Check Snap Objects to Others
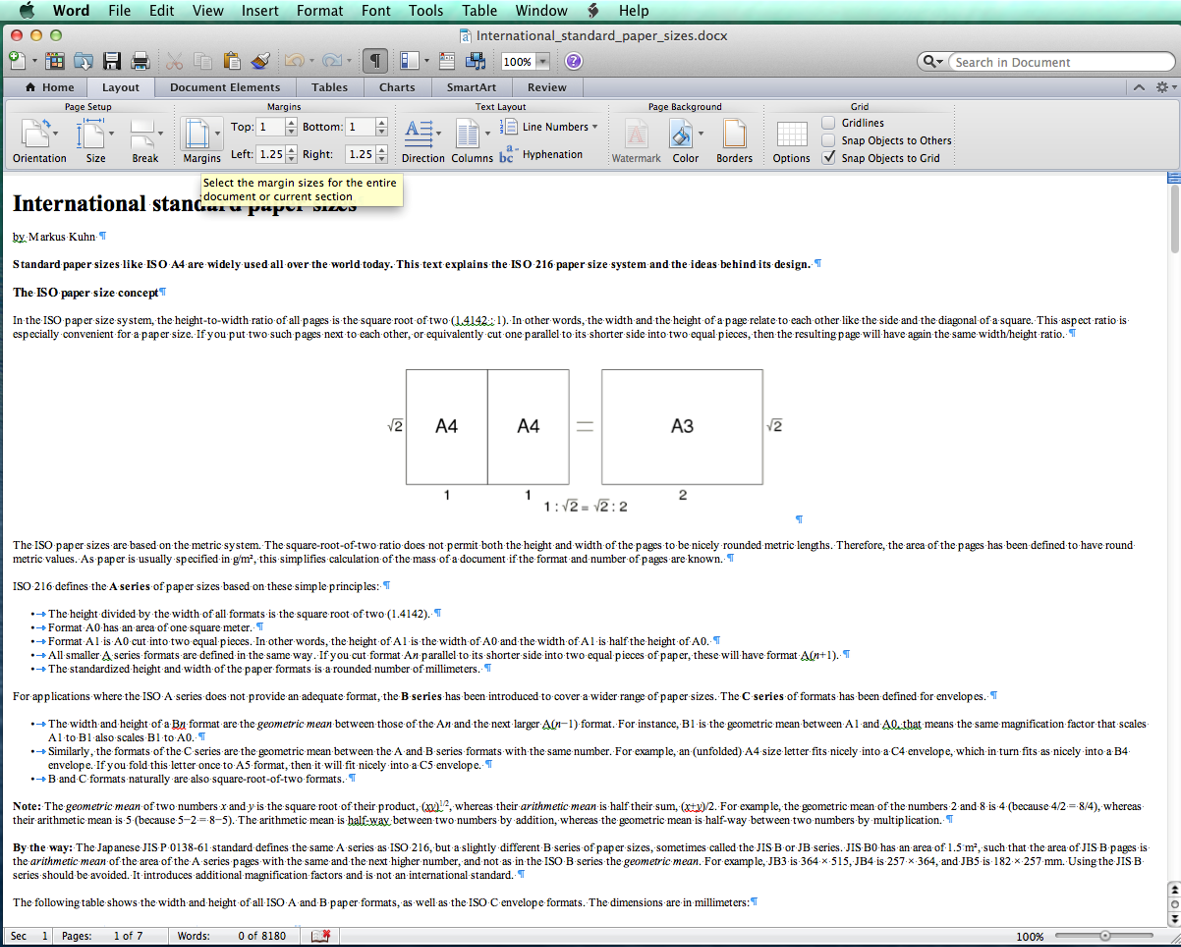The width and height of the screenshot is (1181, 947). pyautogui.click(x=828, y=140)
